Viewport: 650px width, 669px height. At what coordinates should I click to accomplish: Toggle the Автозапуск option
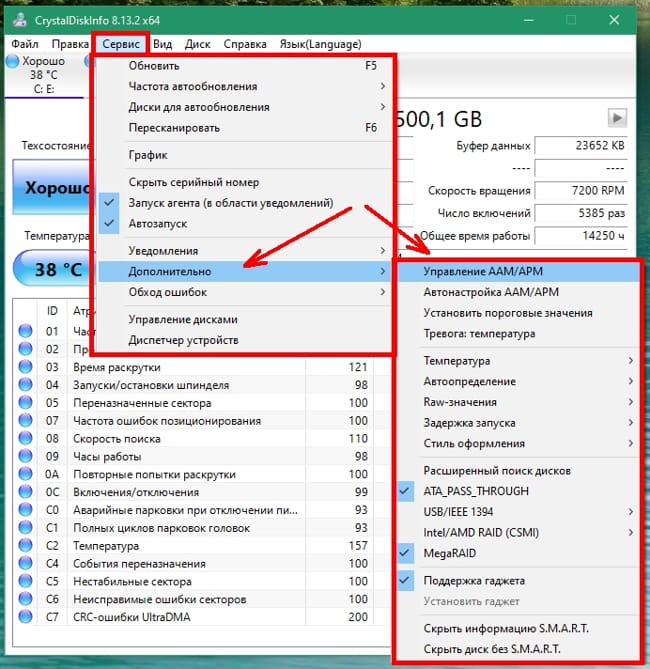(245, 224)
